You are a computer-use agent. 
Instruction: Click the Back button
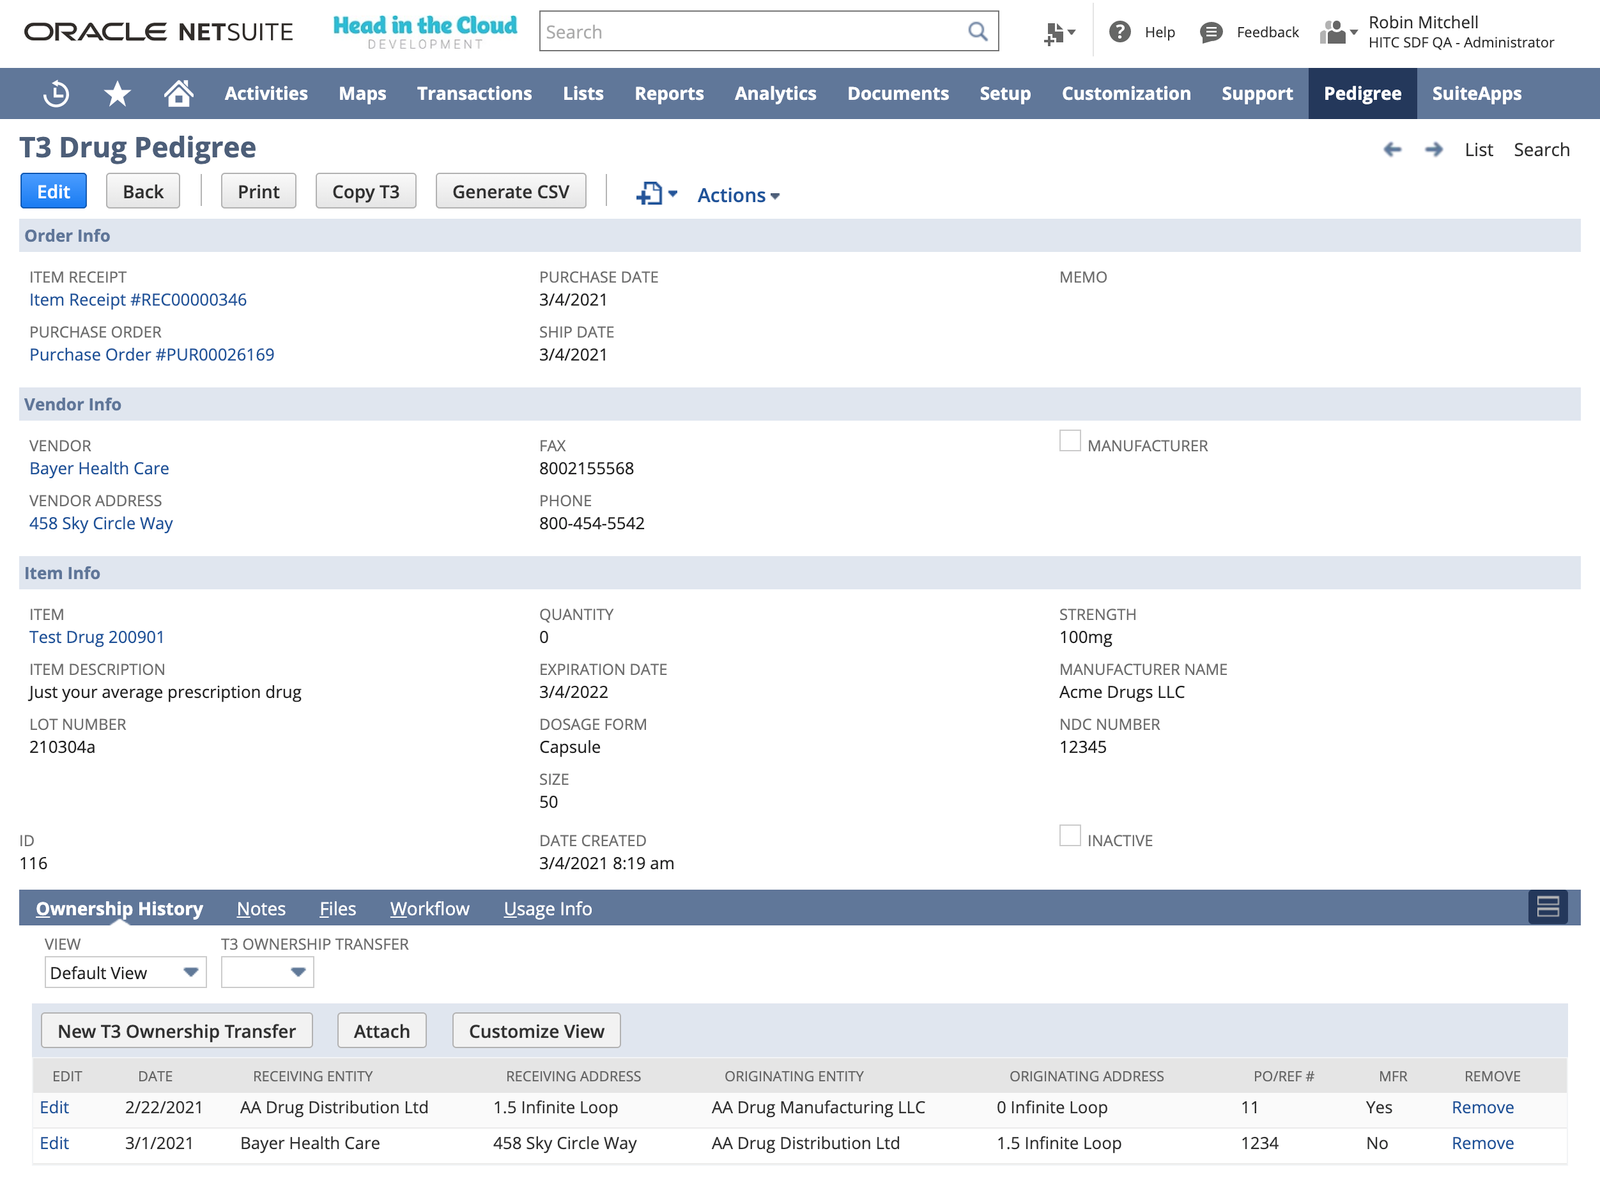[143, 191]
